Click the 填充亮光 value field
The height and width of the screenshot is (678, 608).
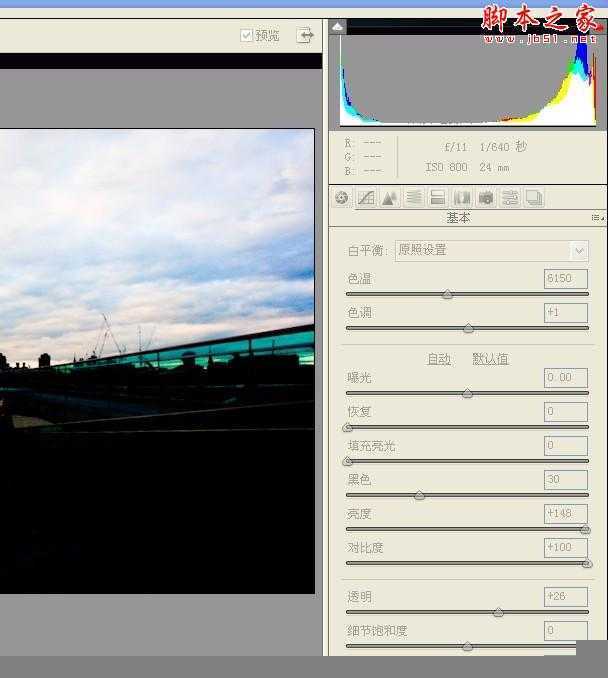click(566, 445)
